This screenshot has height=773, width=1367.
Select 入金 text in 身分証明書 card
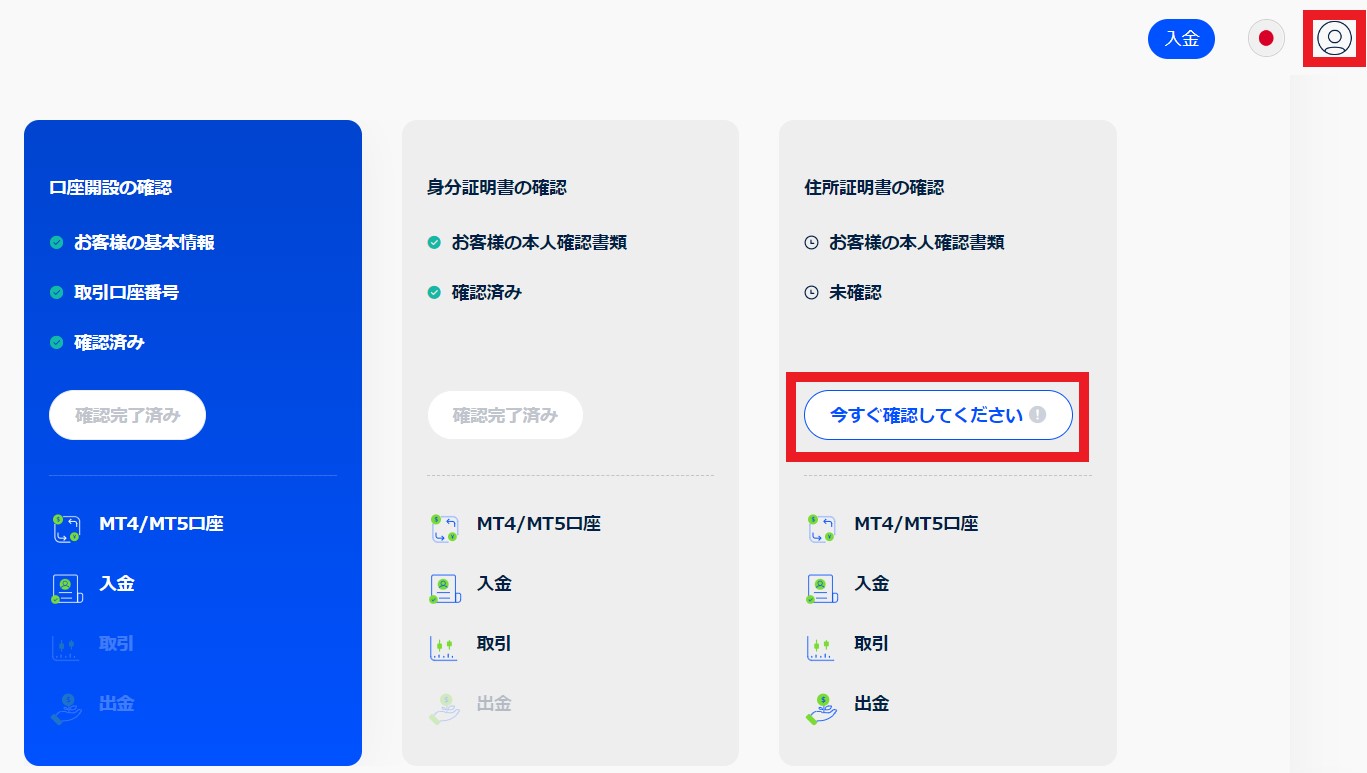494,583
